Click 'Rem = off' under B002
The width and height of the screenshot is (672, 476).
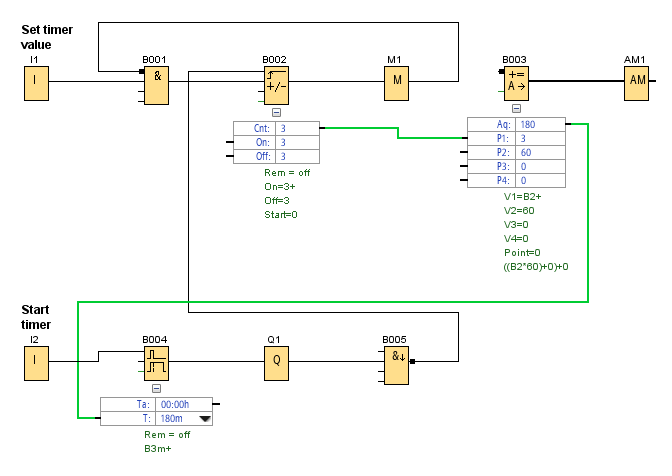[287, 173]
